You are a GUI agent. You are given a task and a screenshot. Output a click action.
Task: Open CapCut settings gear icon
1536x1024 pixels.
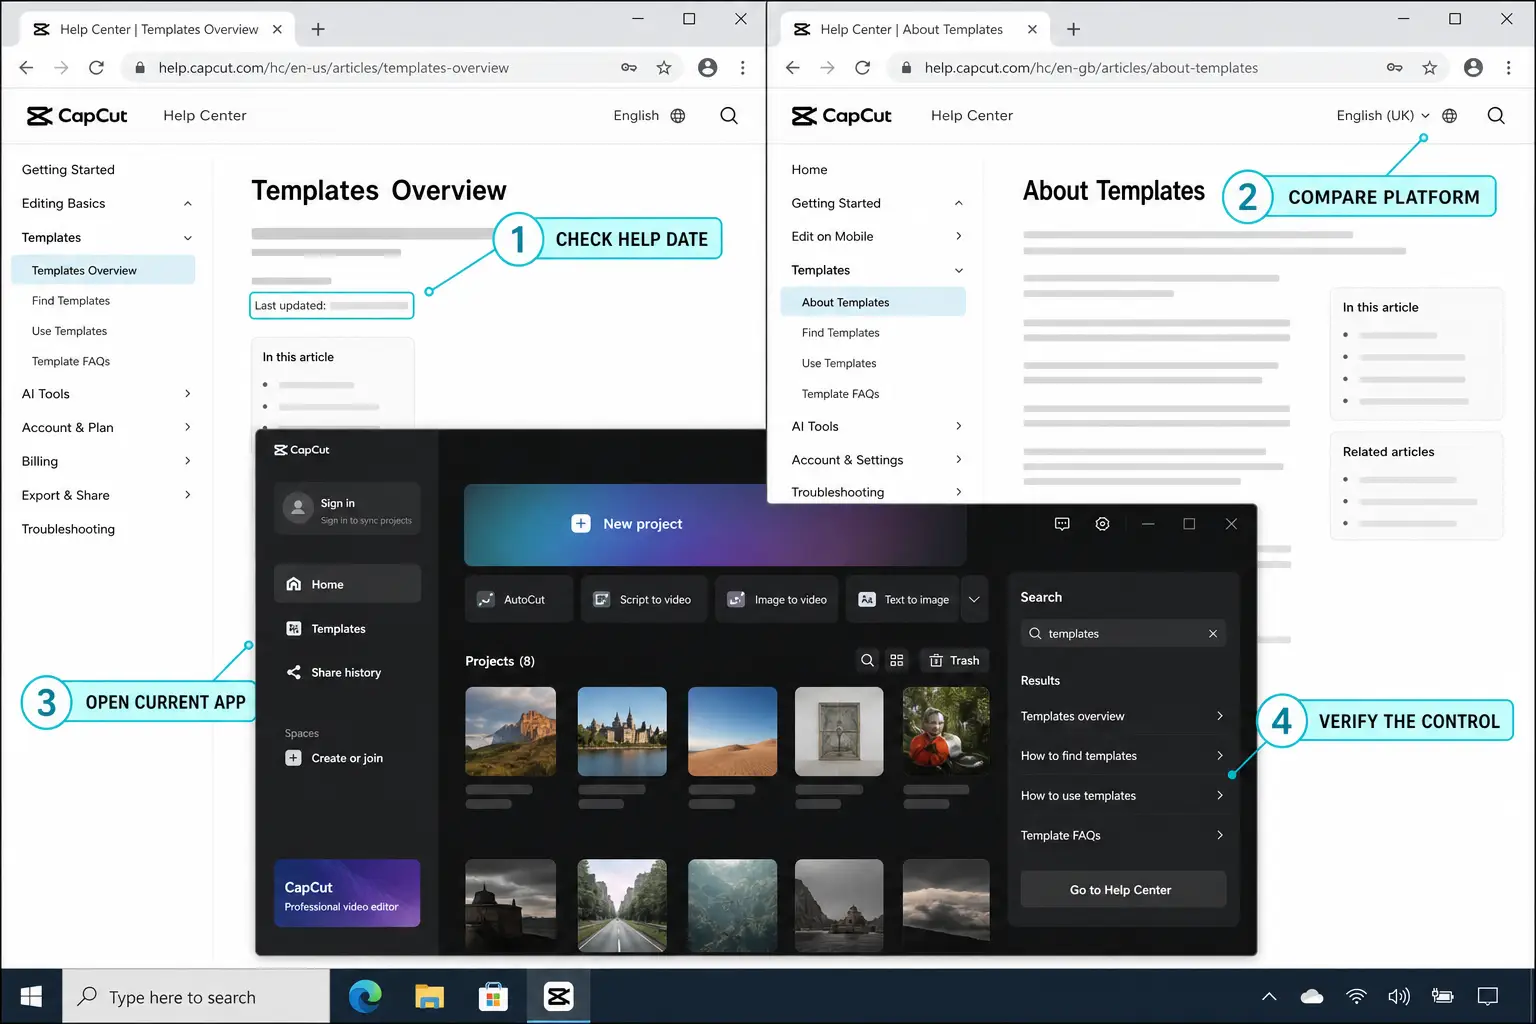pyautogui.click(x=1102, y=524)
